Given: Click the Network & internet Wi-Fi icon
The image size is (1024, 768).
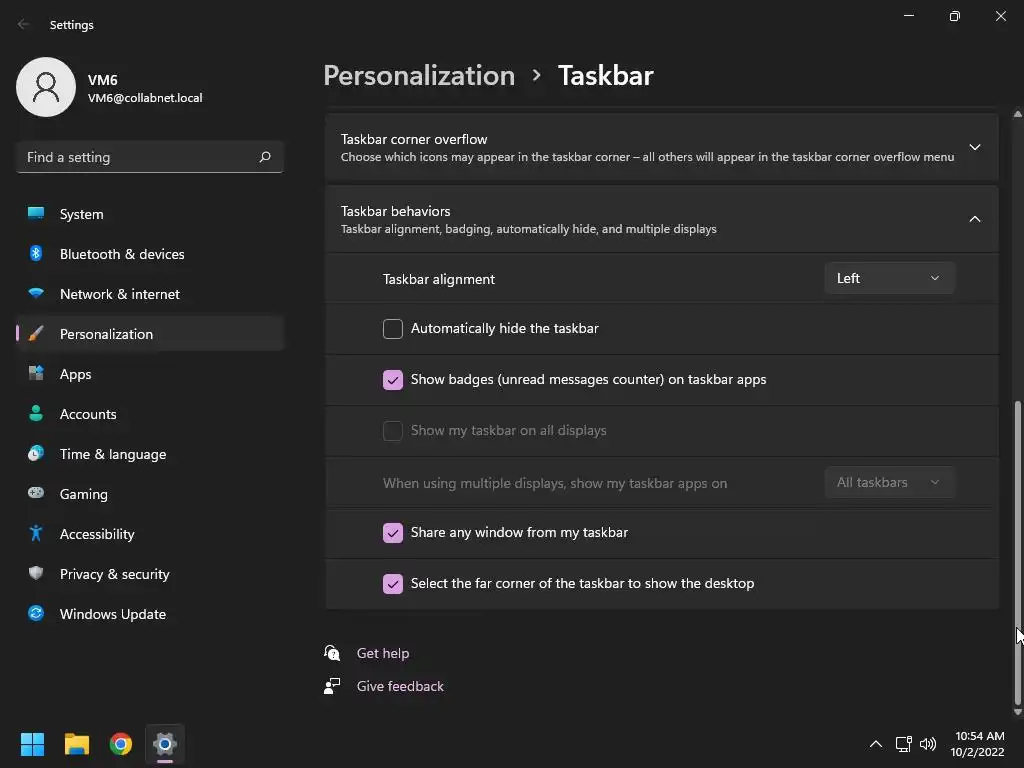Looking at the screenshot, I should tap(36, 294).
